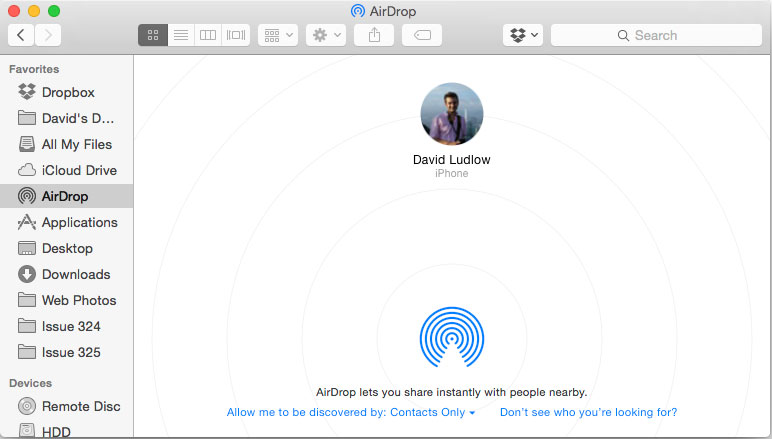Close the window with the red button
The image size is (772, 439).
click(x=14, y=11)
